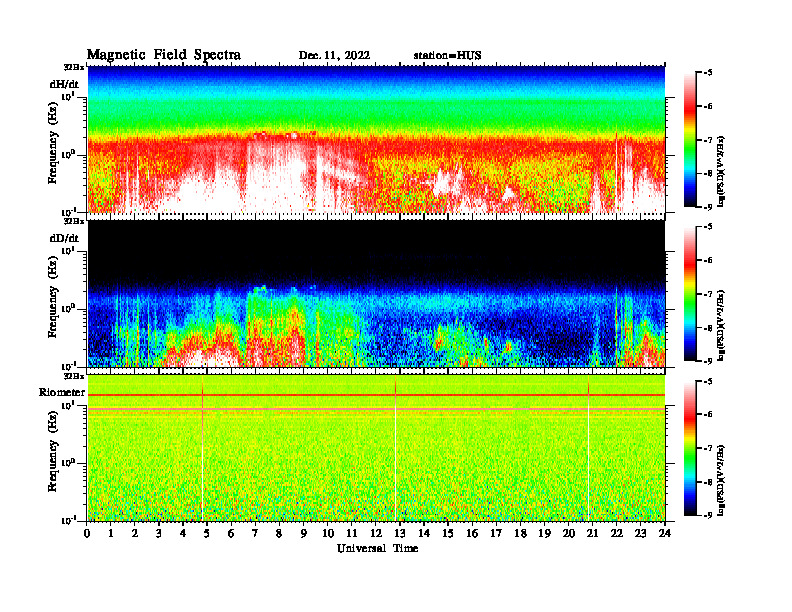Click inside the dH/dt spectrogram plot
The image size is (792, 612).
tap(376, 139)
